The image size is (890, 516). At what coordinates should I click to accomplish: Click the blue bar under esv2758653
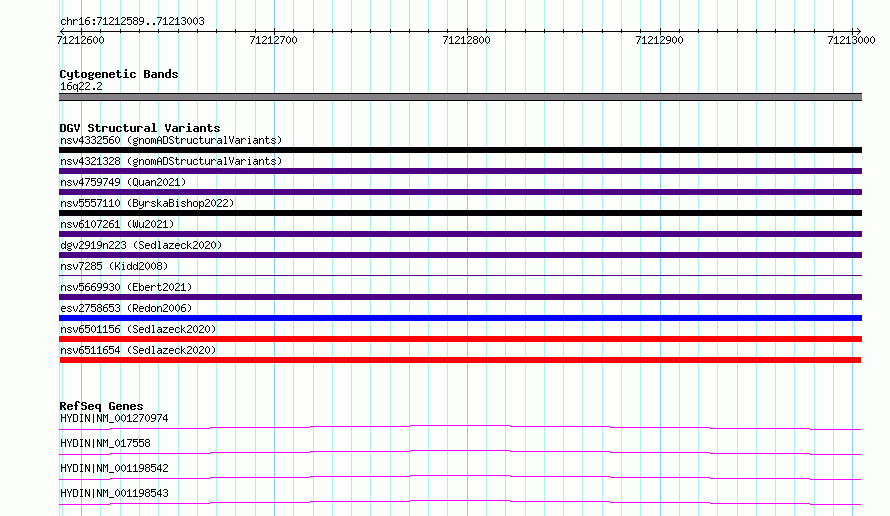460,318
